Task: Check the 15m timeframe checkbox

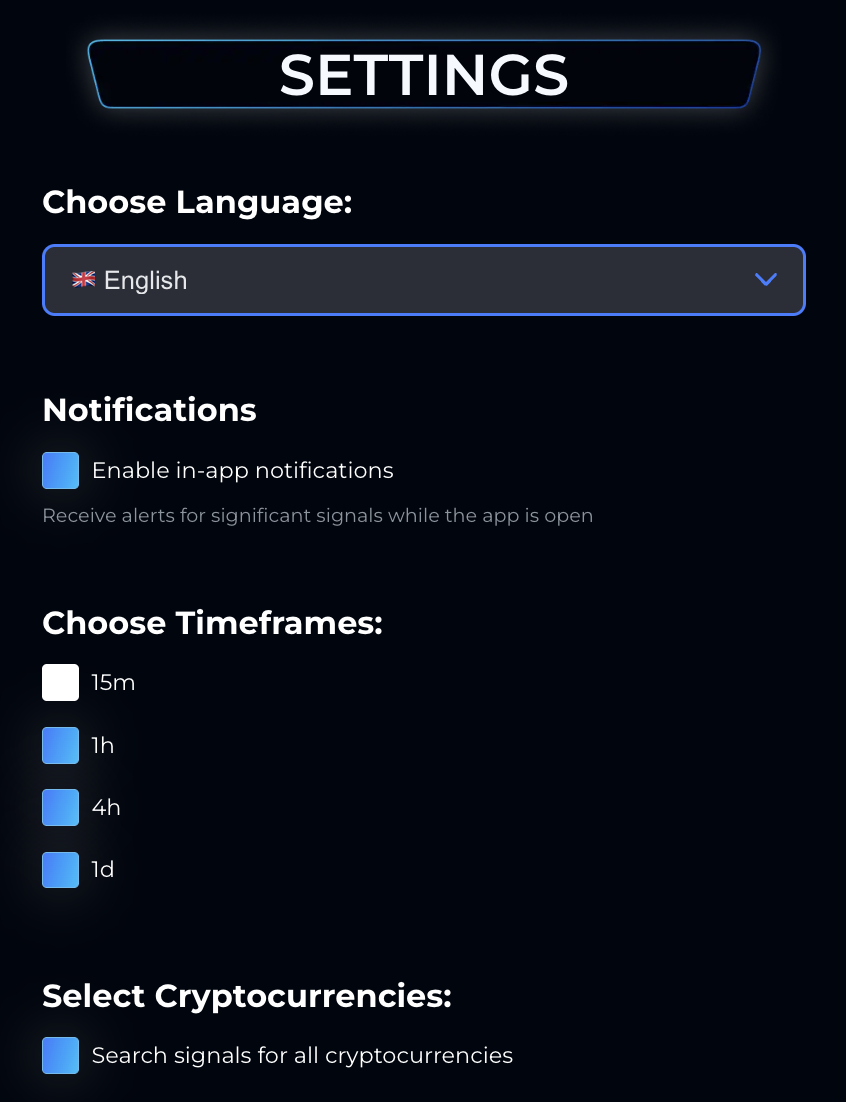Action: pyautogui.click(x=61, y=683)
